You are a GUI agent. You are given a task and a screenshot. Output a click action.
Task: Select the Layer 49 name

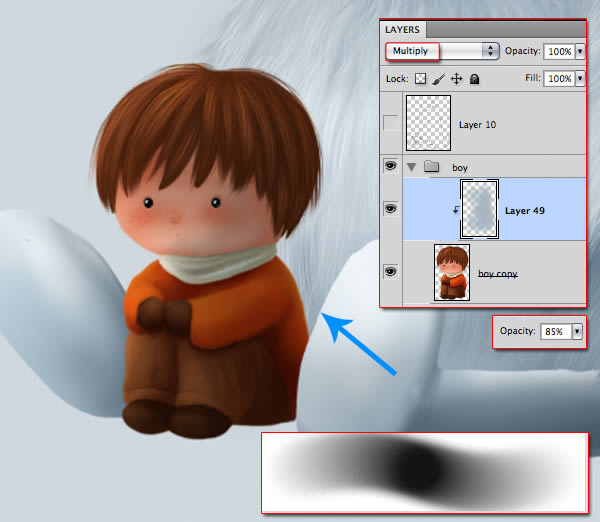tap(524, 210)
